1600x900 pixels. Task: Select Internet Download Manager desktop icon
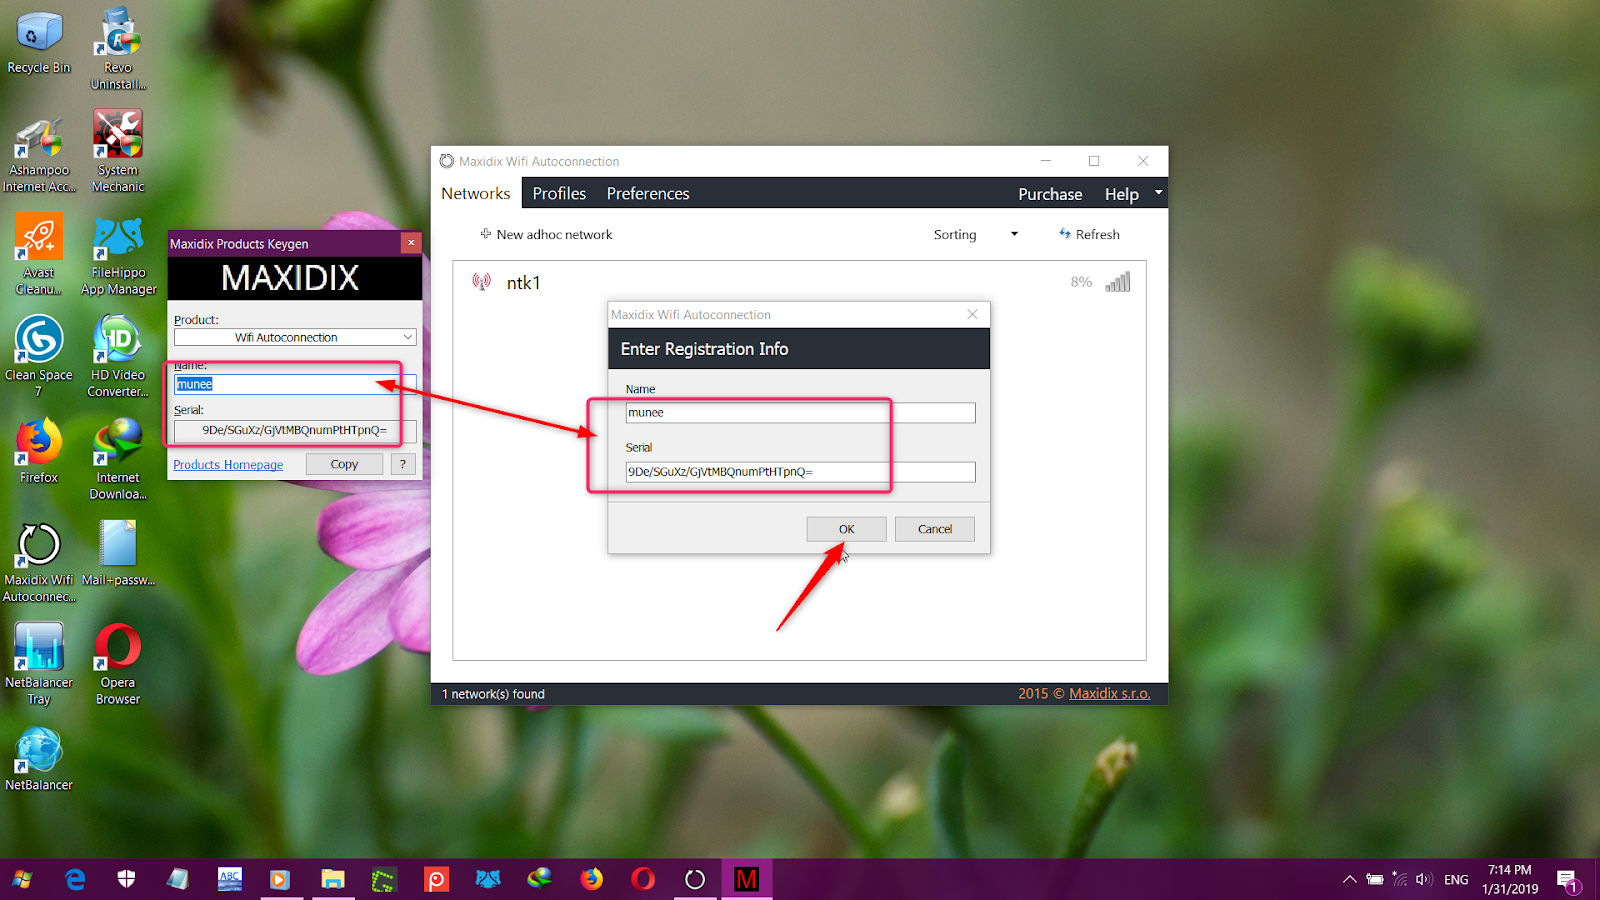click(x=118, y=459)
